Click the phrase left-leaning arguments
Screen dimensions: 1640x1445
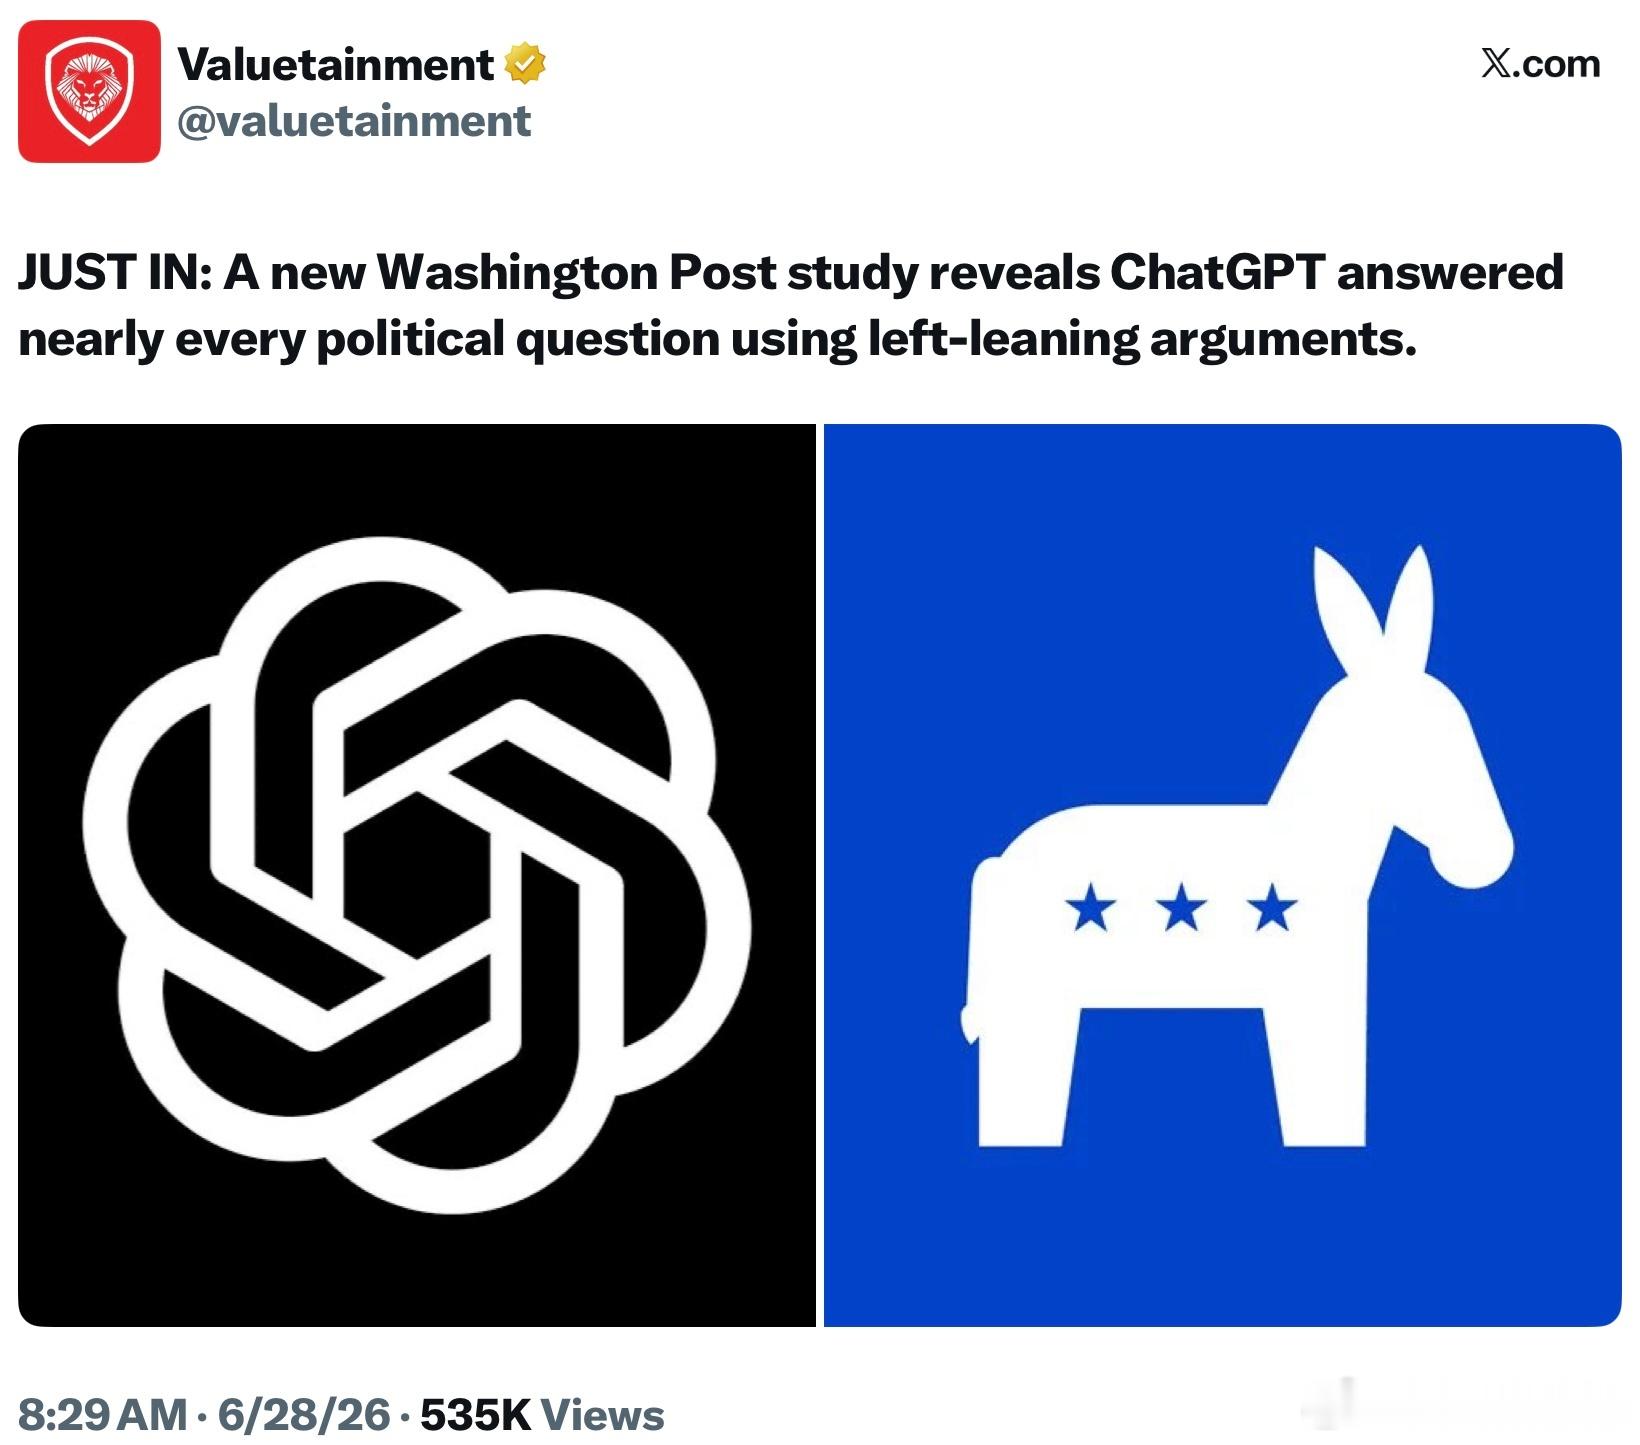click(1142, 340)
